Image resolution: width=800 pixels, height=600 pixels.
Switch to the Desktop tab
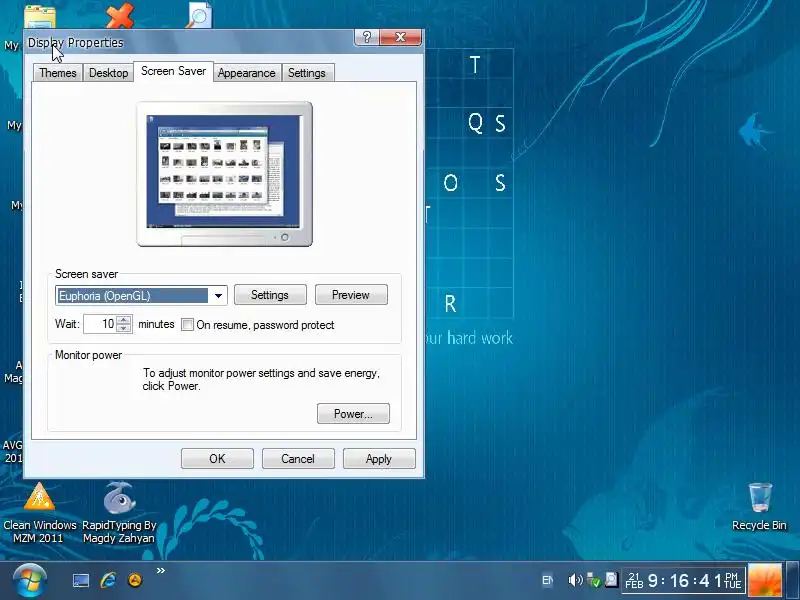109,73
